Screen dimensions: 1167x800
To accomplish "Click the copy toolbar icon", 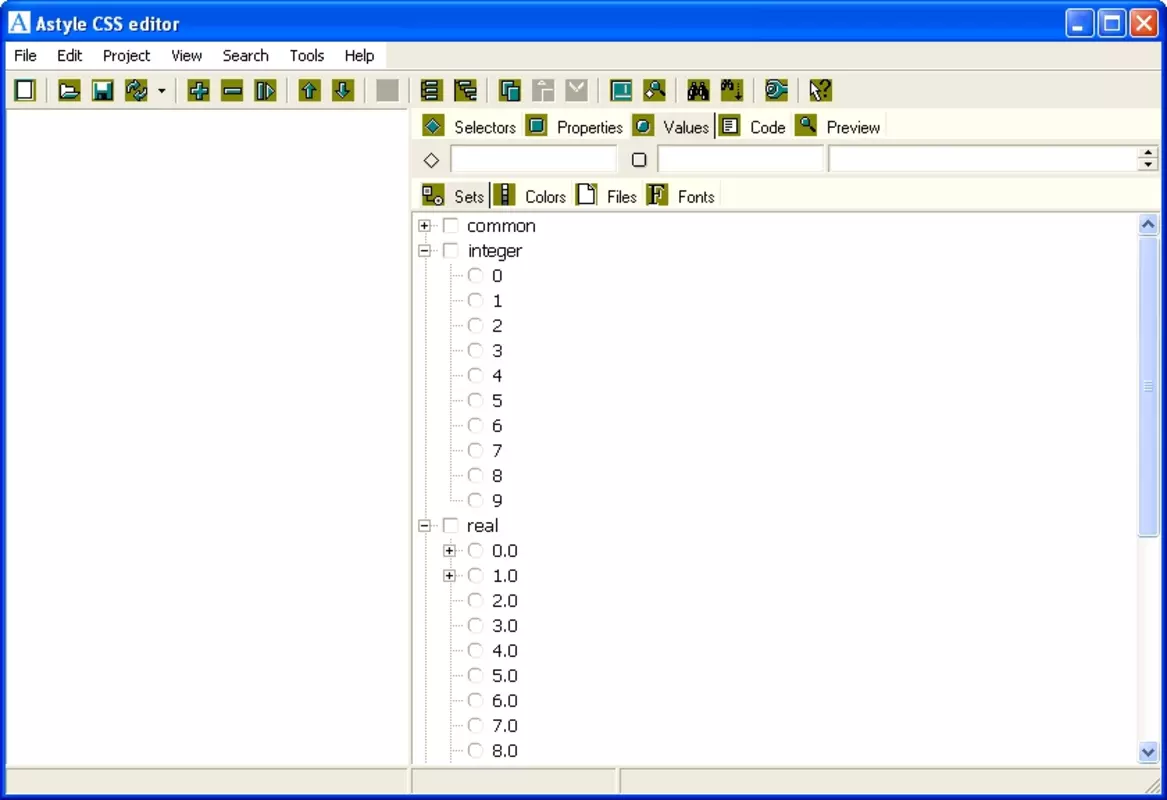I will pos(510,91).
